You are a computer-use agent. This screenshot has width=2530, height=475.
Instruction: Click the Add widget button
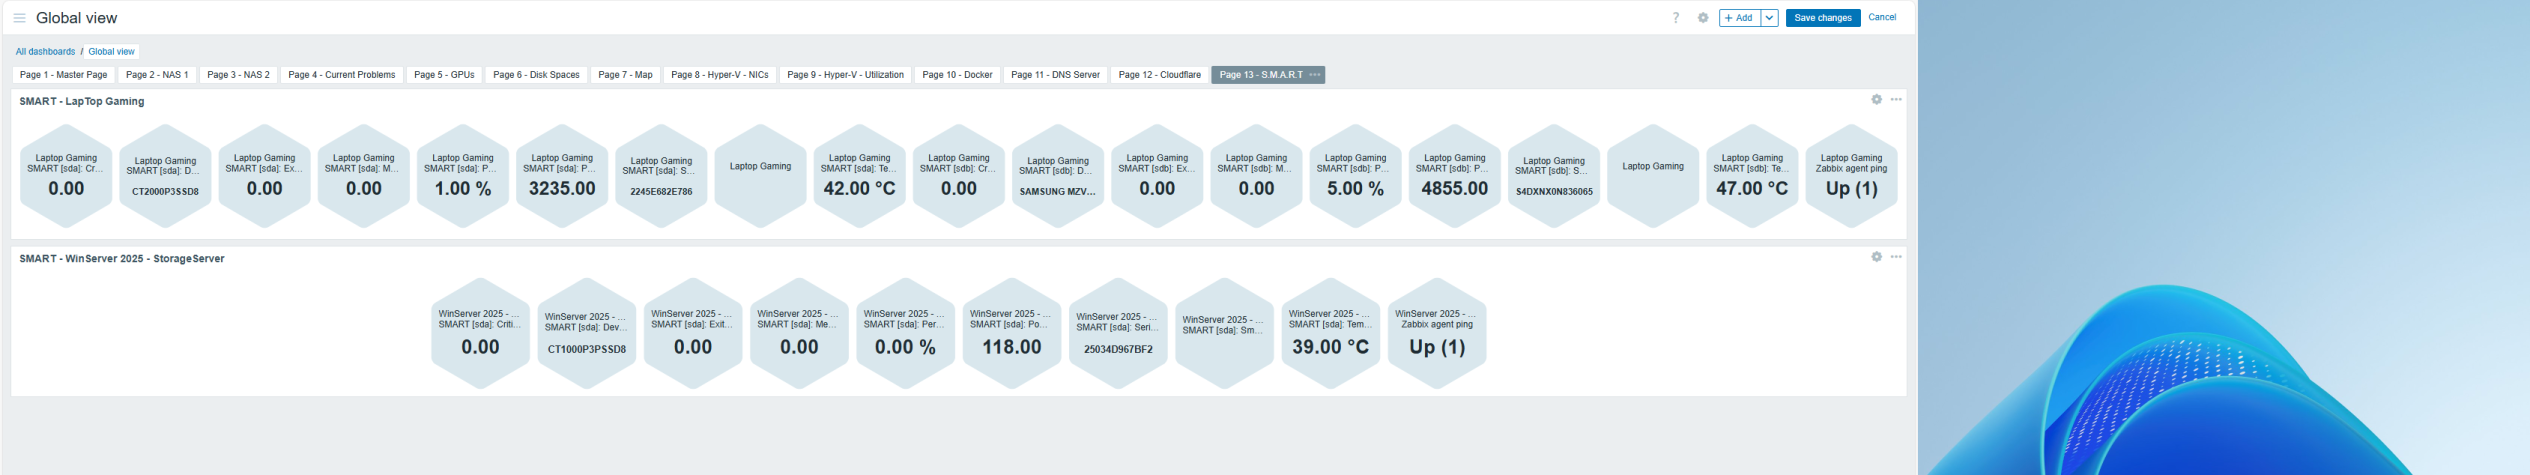click(x=1739, y=18)
